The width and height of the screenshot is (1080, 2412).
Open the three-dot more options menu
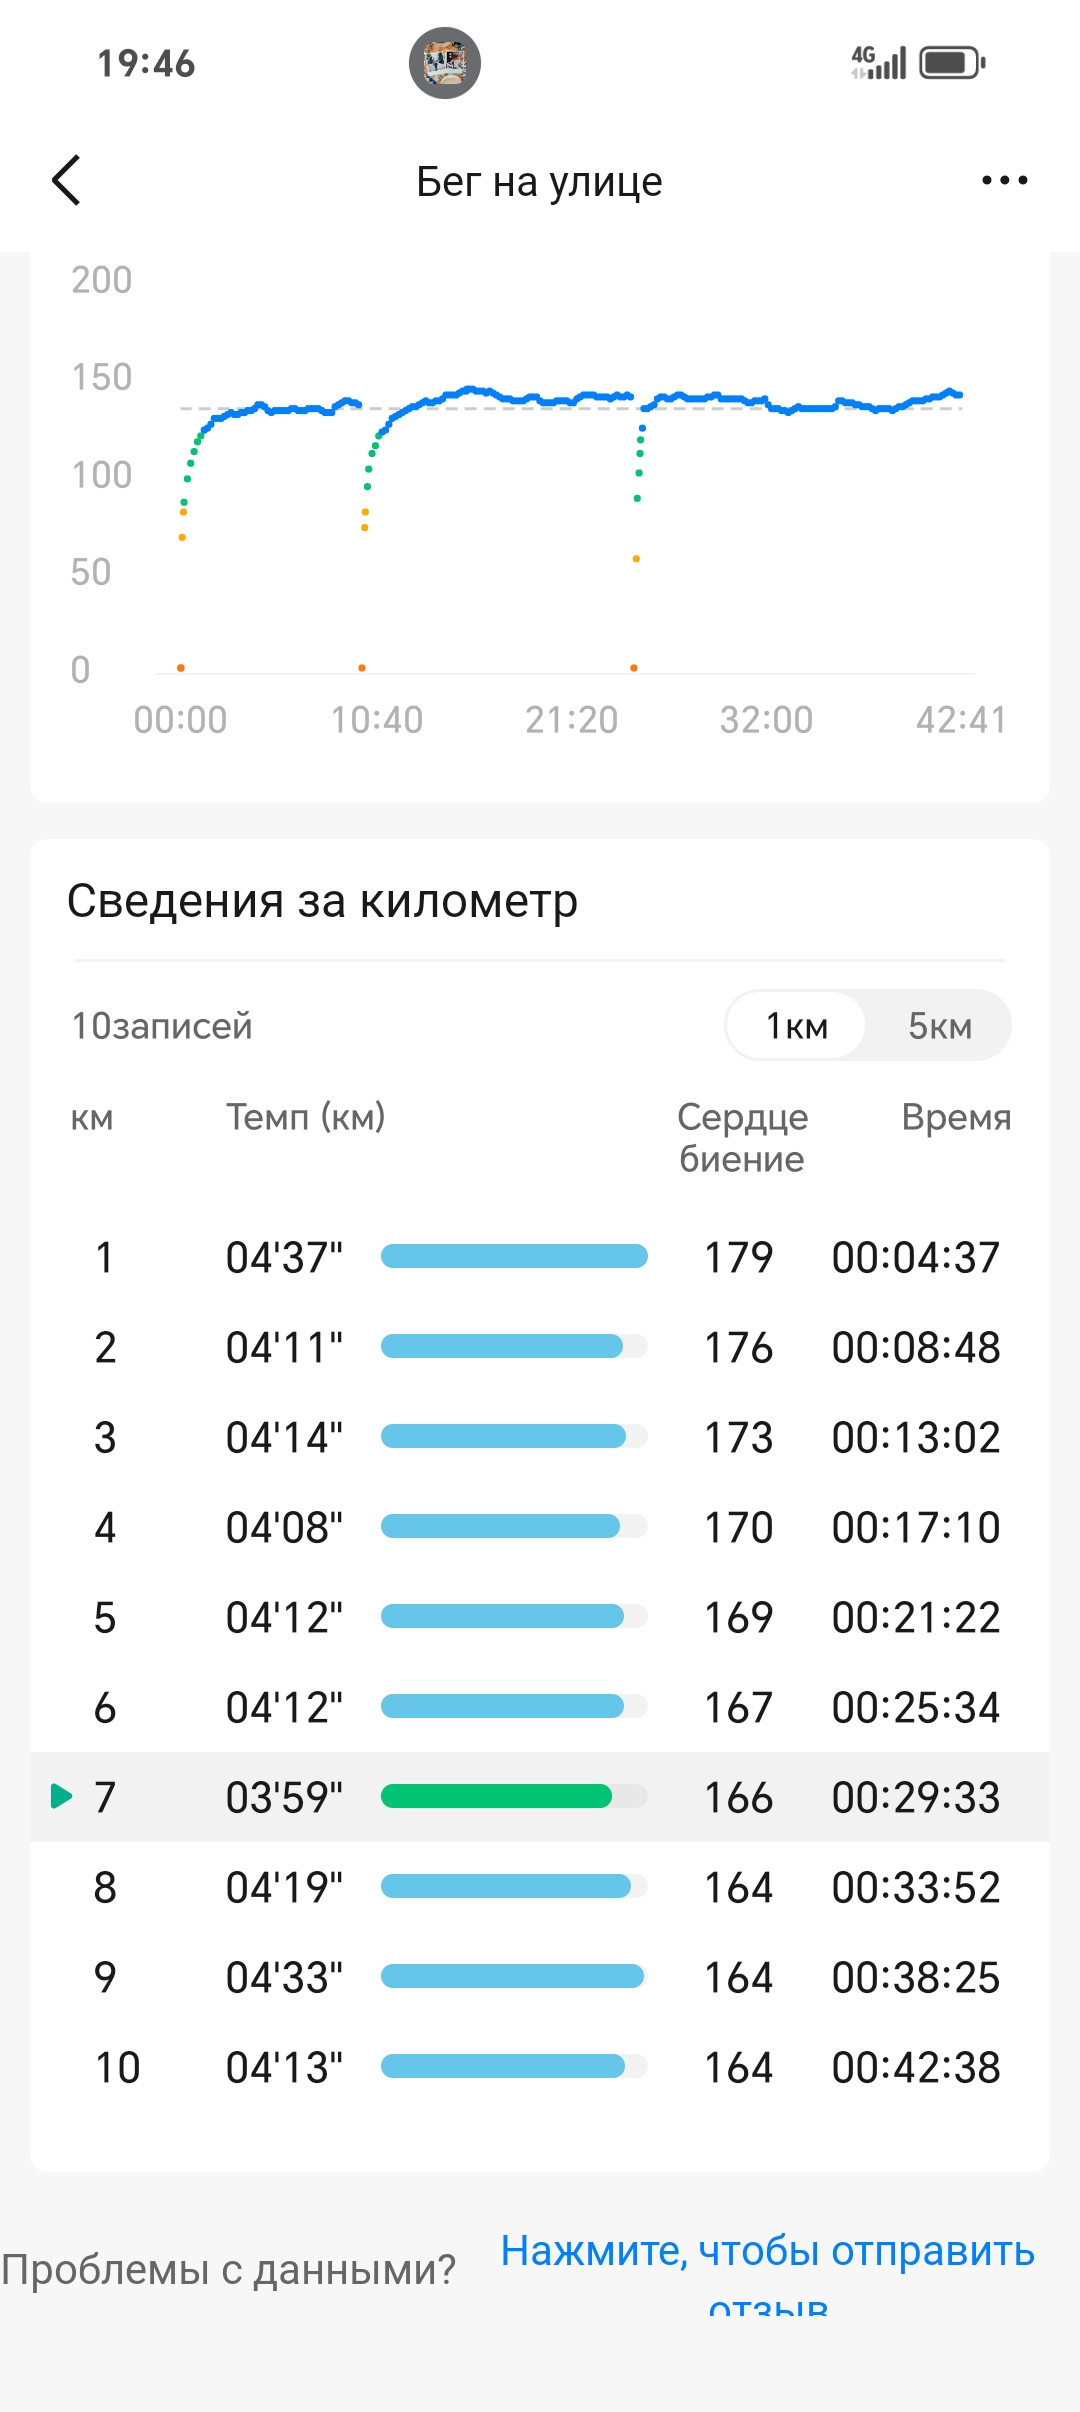[1004, 181]
